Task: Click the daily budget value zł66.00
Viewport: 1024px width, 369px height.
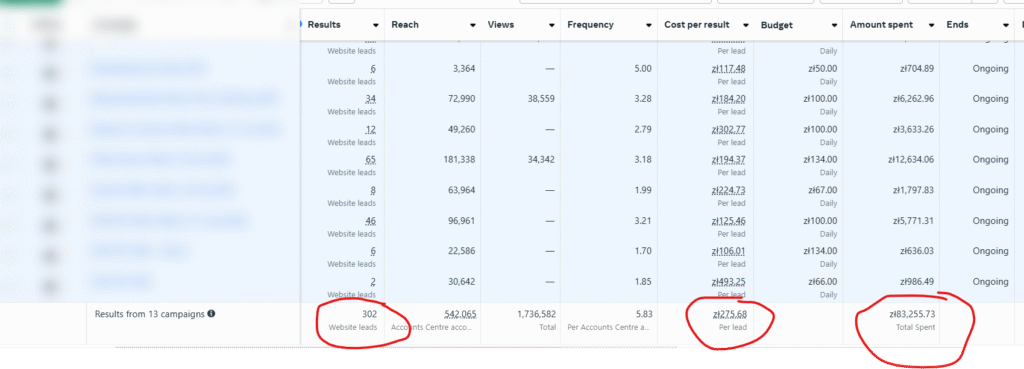Action: [823, 281]
